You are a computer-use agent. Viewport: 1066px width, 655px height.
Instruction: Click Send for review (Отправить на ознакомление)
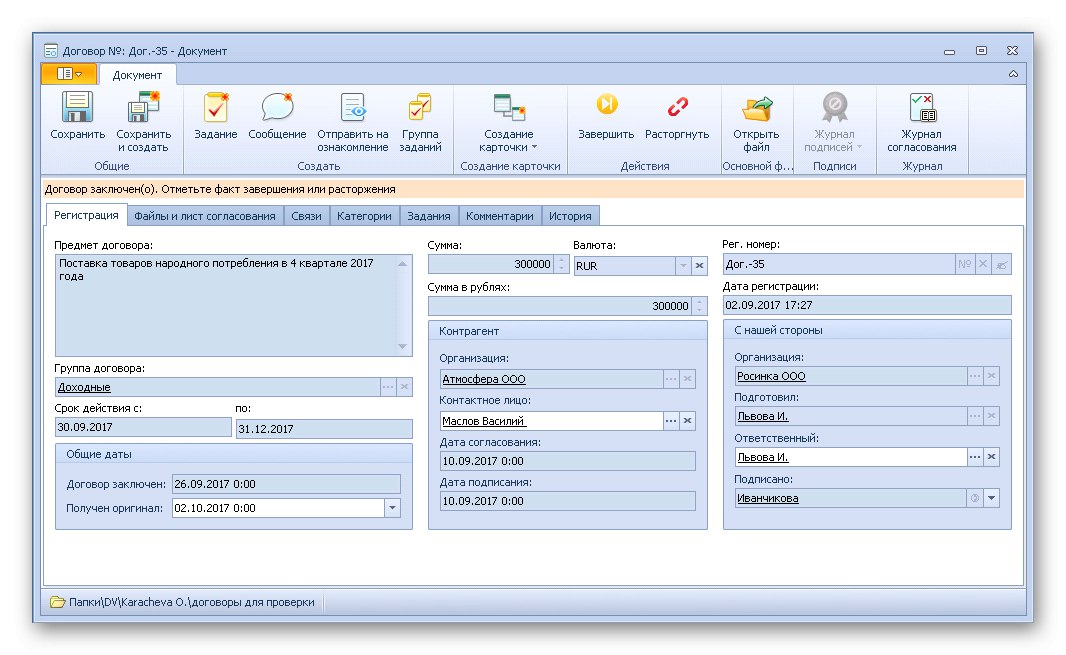click(352, 108)
